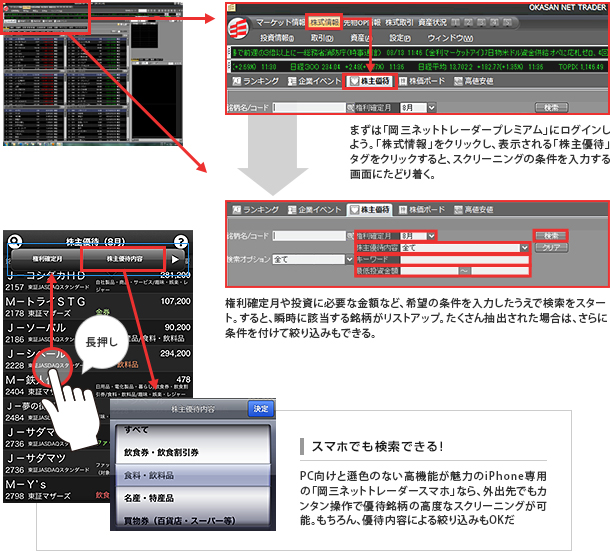Click the 107,200 price value

point(175,301)
